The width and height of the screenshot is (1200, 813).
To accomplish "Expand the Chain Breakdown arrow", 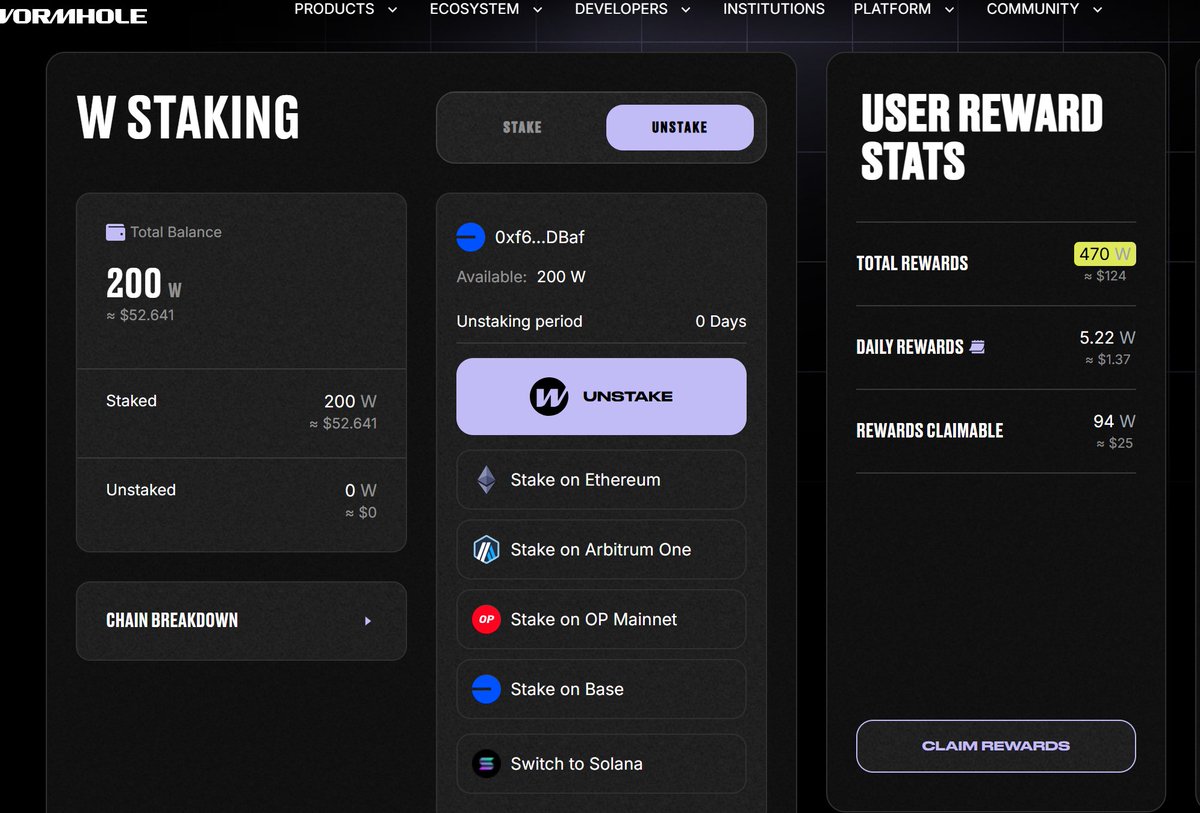I will 368,621.
